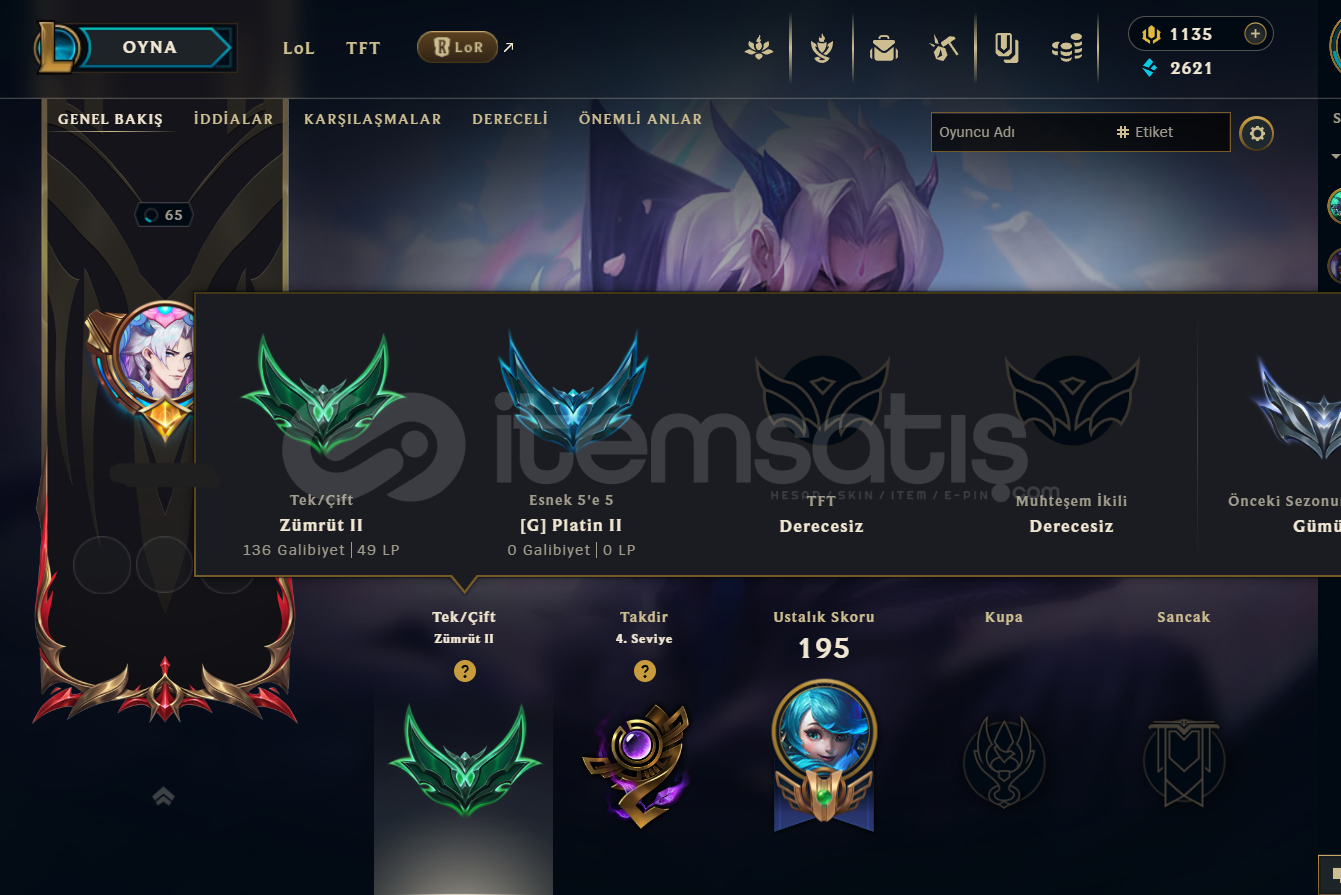Click the profile settings gear icon
Image resolution: width=1341 pixels, height=895 pixels.
(x=1257, y=132)
